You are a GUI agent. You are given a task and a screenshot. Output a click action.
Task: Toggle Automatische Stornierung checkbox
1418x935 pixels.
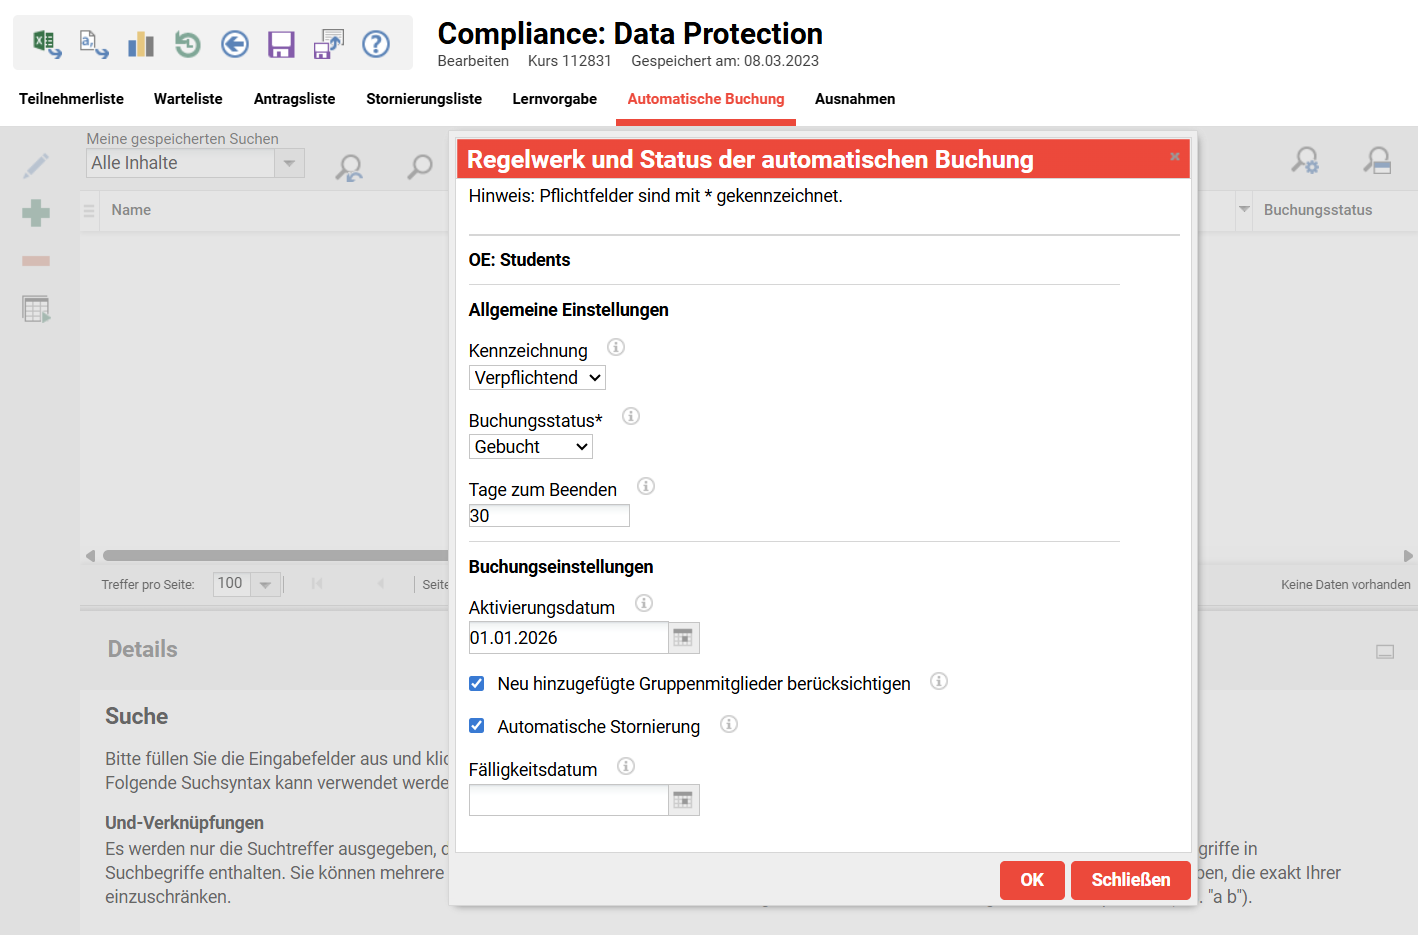(477, 727)
